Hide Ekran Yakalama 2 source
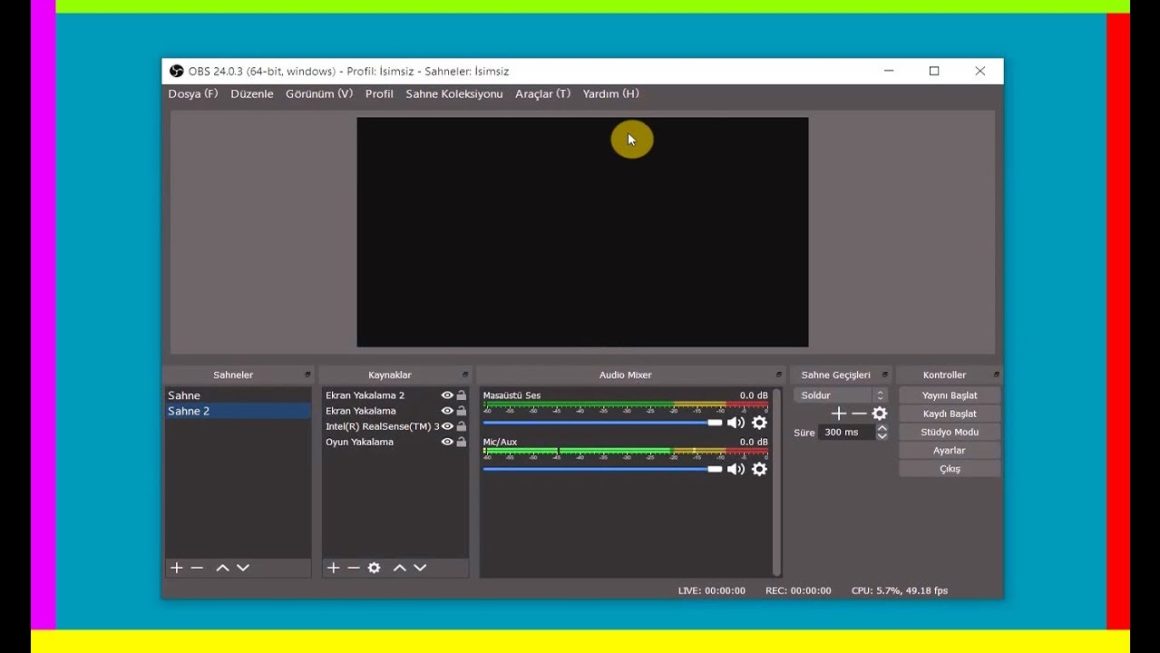 447,396
